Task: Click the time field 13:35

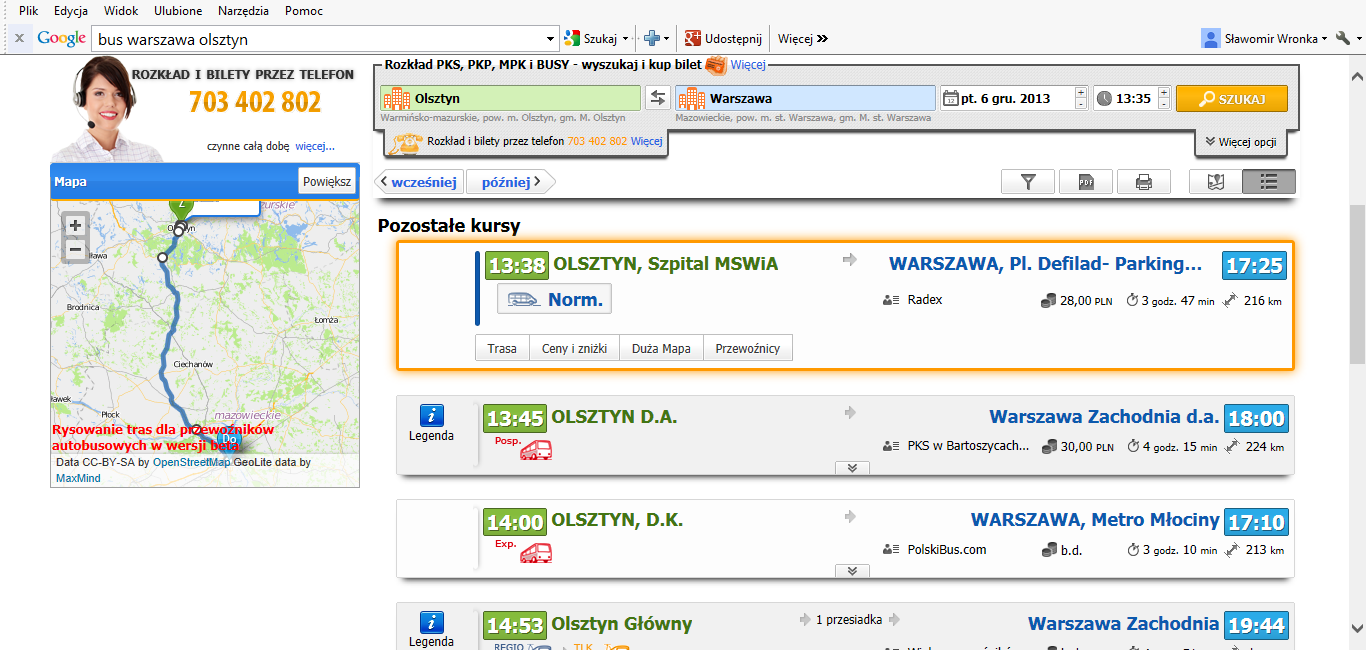Action: click(x=1125, y=98)
